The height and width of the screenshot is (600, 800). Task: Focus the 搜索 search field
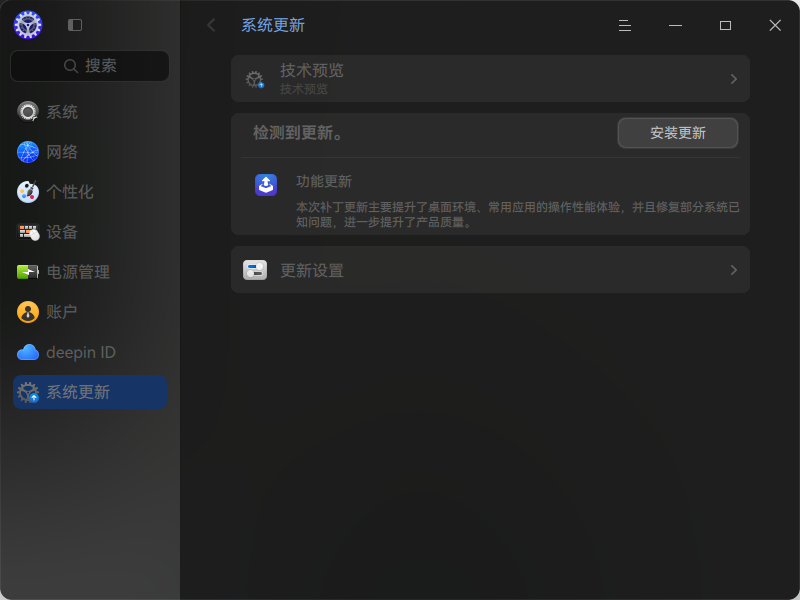(90, 66)
